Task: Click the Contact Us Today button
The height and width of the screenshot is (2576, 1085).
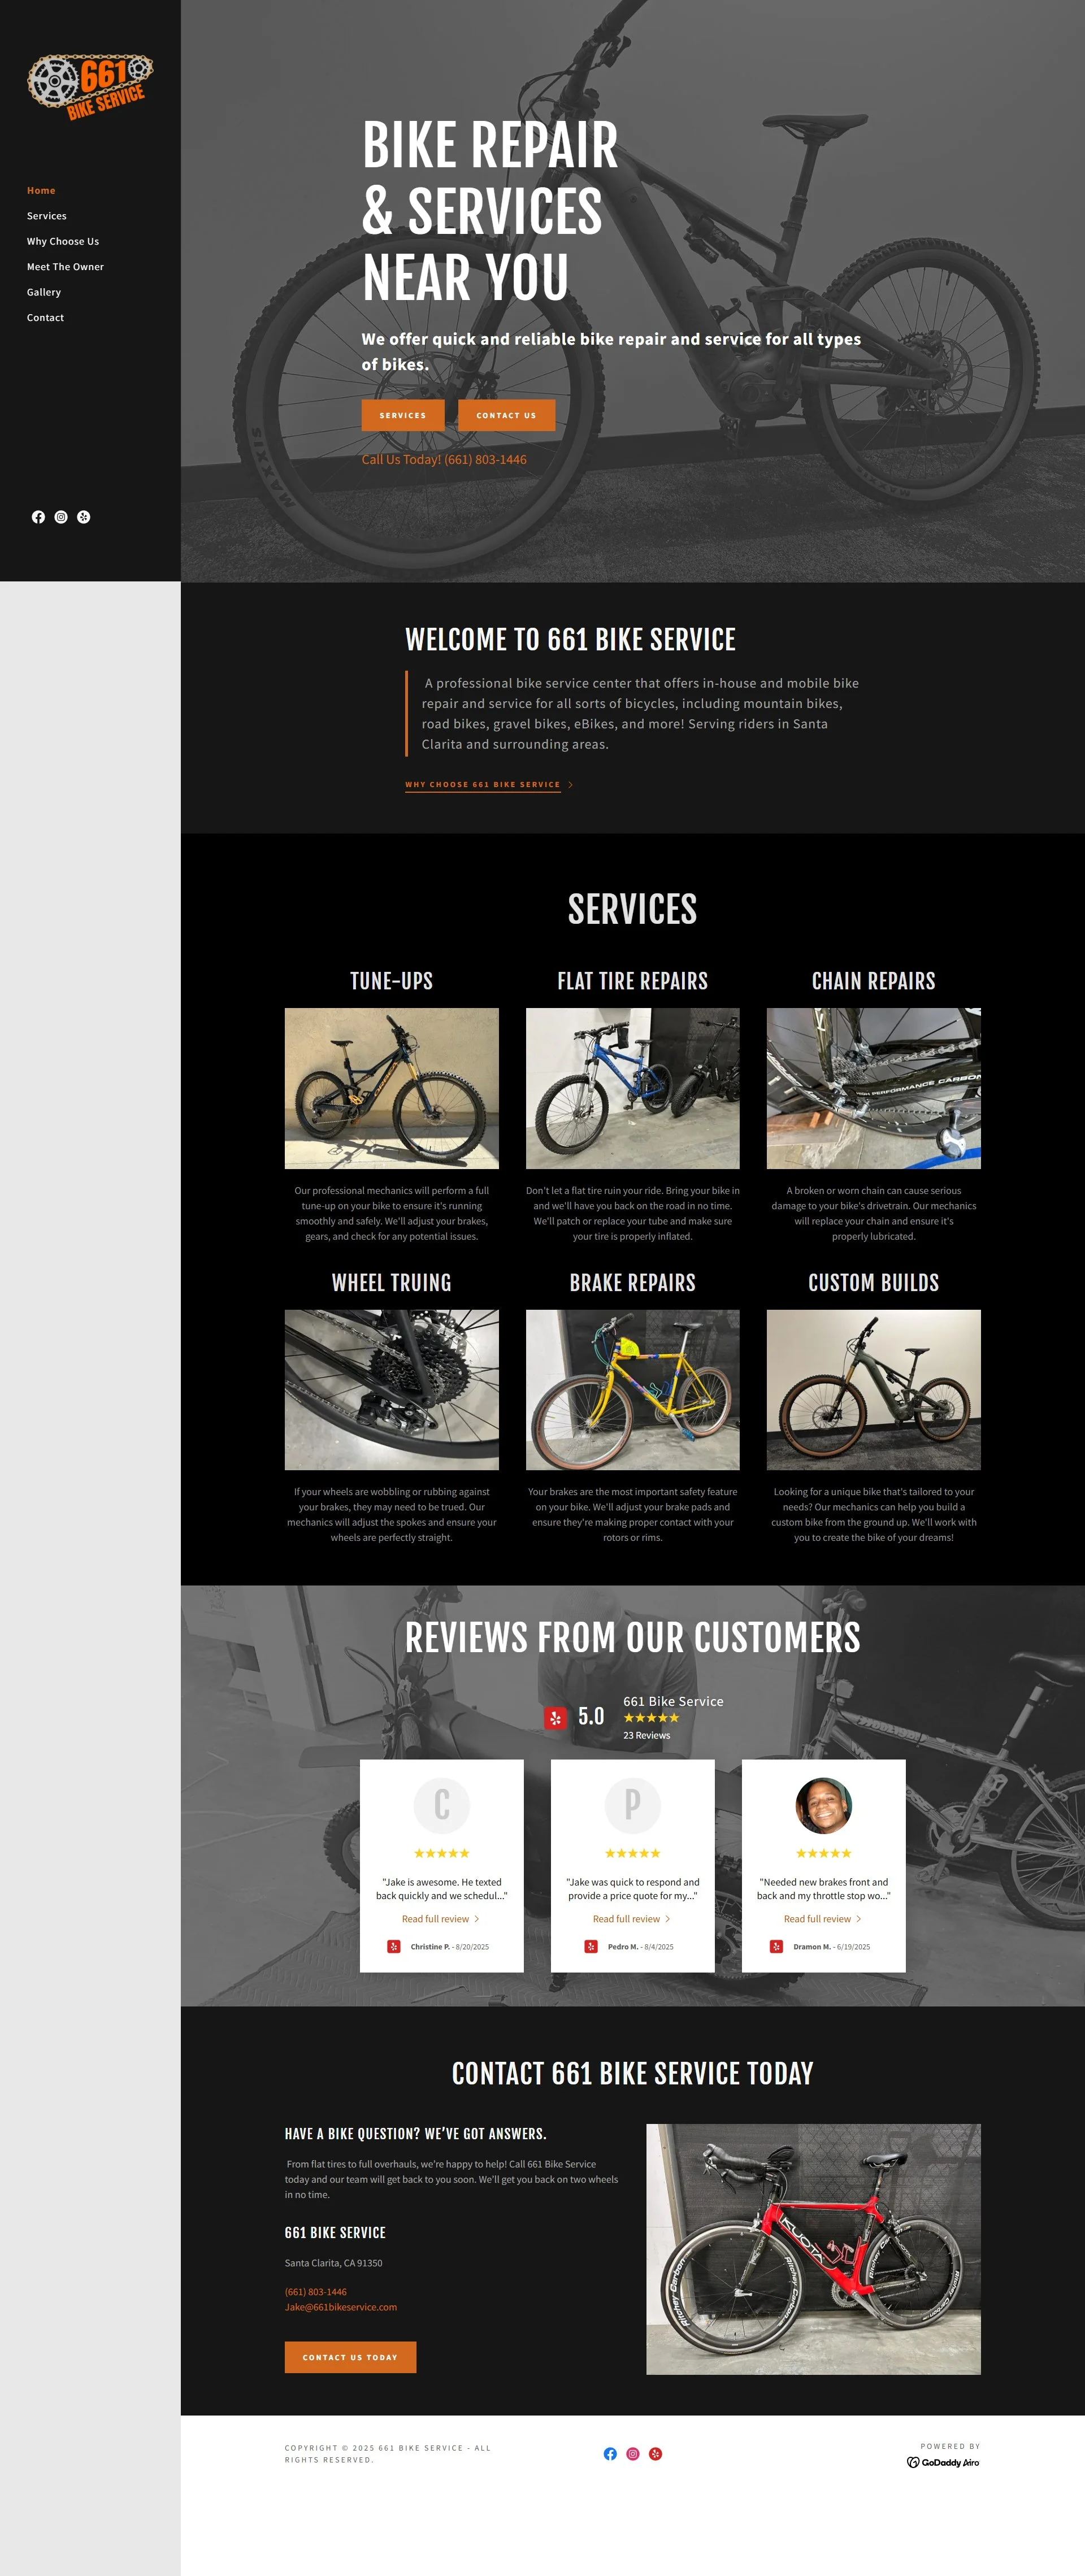Action: click(350, 2357)
